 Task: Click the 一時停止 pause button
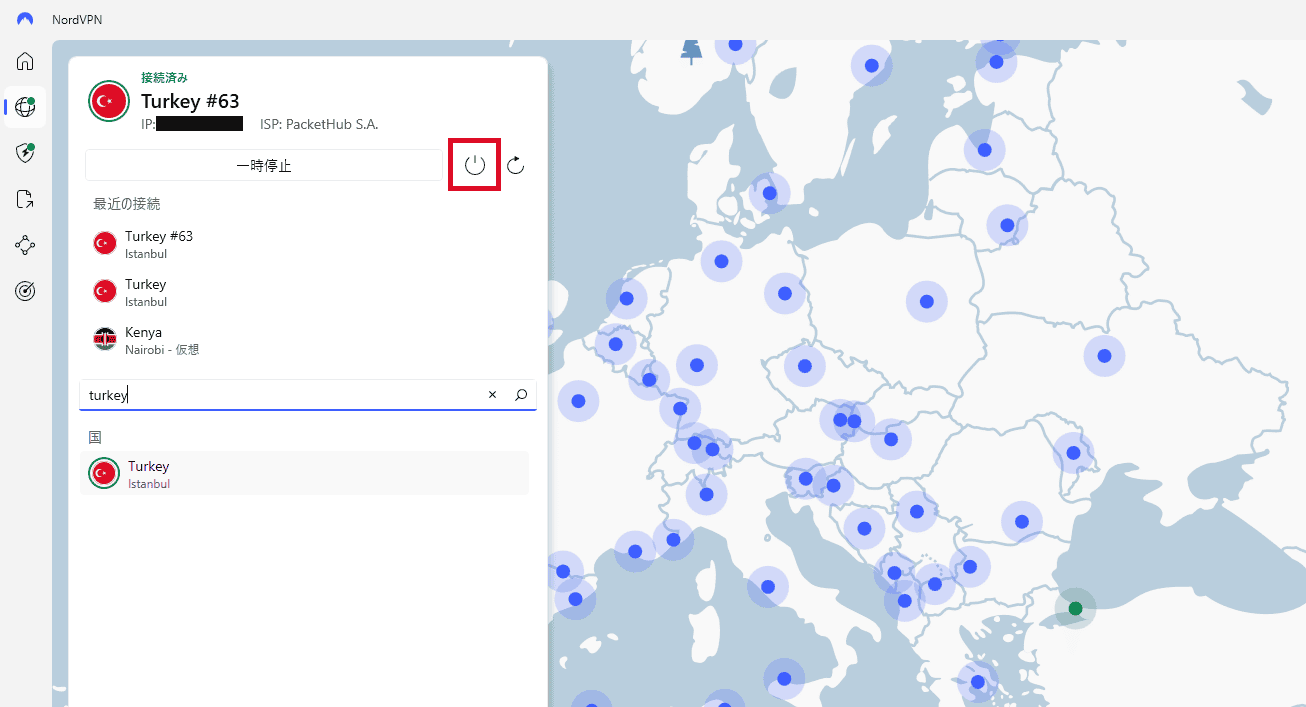tap(264, 165)
